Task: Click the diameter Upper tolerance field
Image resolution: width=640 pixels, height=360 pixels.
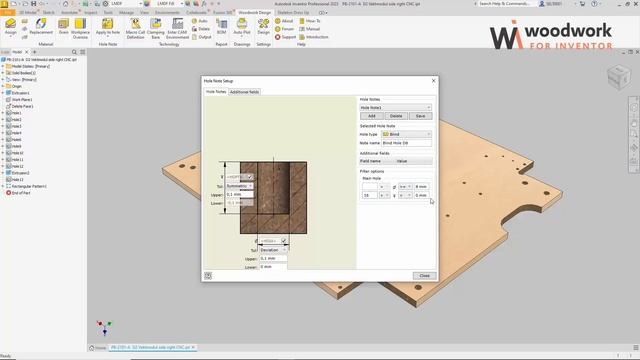Action: (x=273, y=258)
